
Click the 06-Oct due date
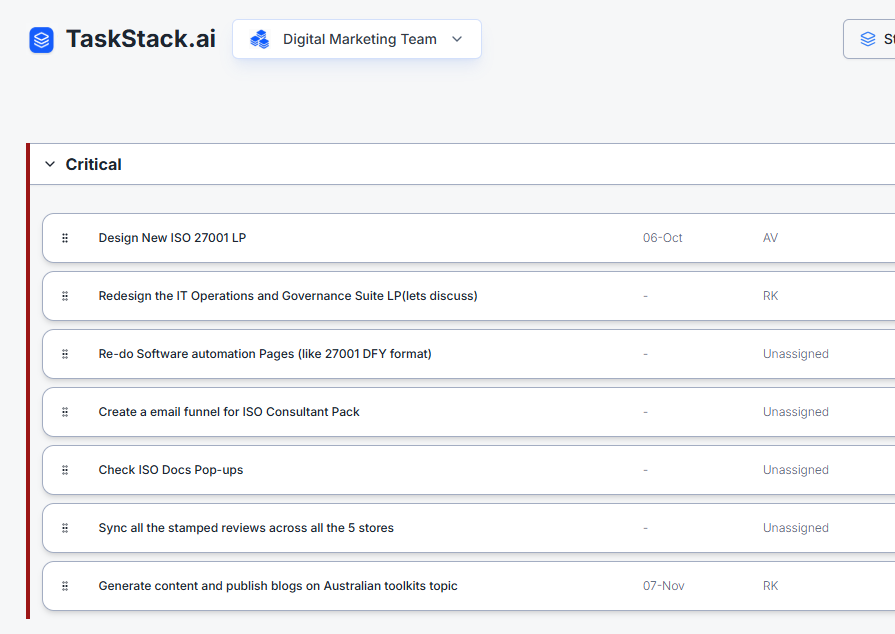tap(662, 238)
